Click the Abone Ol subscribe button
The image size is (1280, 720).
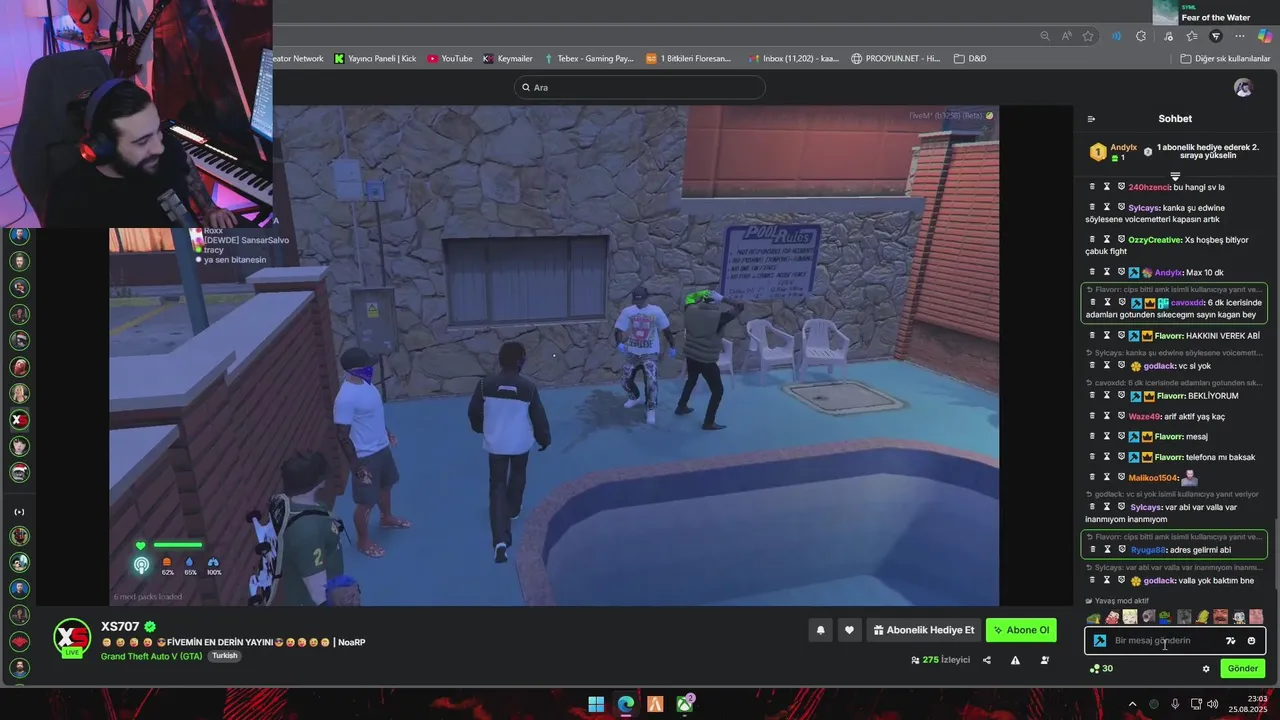(1021, 630)
